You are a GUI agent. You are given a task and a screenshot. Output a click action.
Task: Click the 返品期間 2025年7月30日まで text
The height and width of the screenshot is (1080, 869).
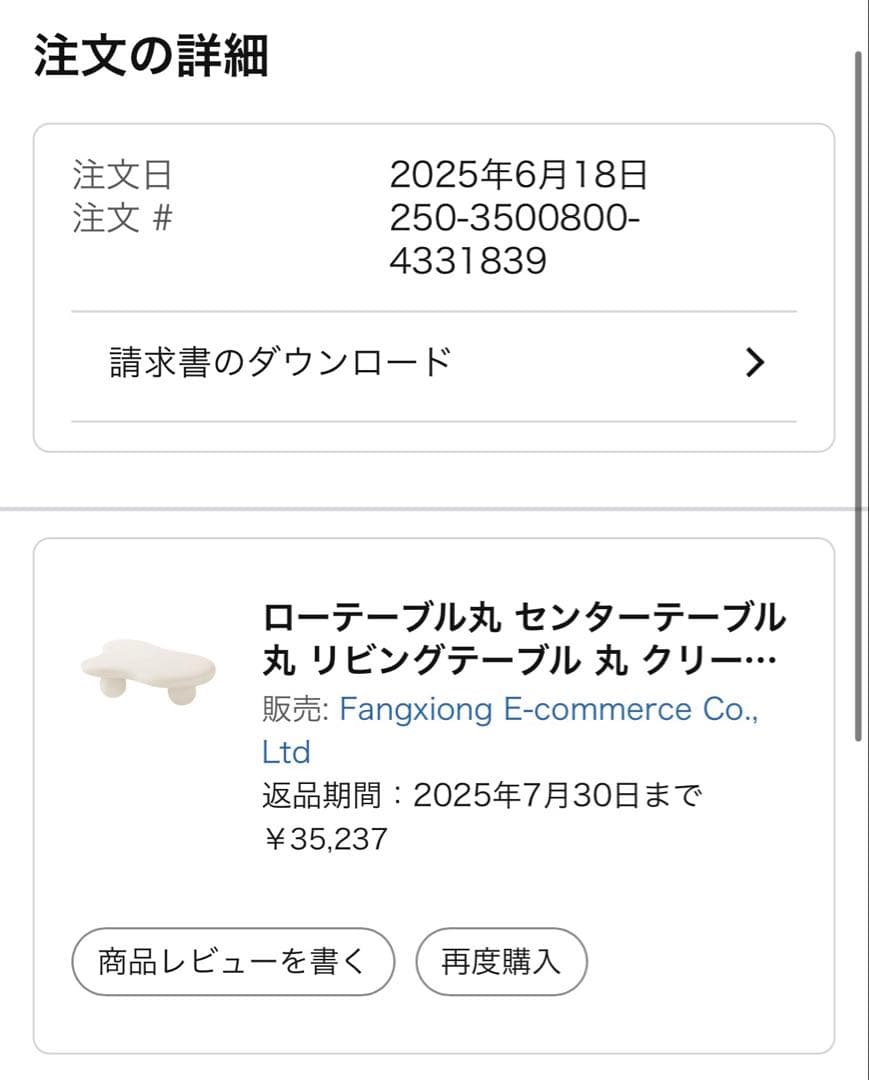pyautogui.click(x=482, y=797)
